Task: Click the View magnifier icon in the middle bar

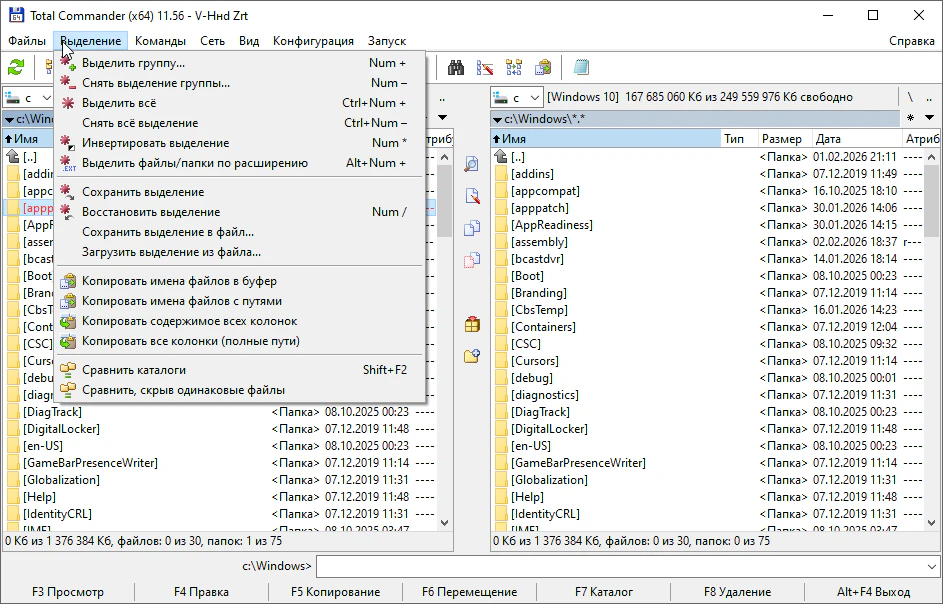Action: (x=472, y=164)
